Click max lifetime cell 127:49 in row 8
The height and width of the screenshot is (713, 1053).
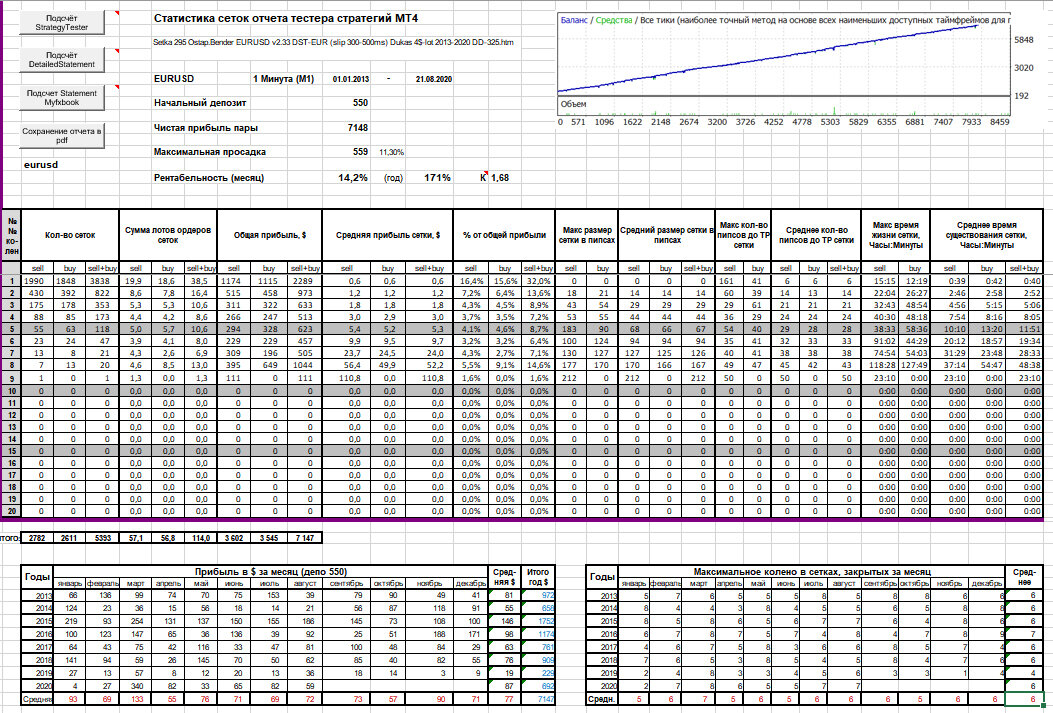pyautogui.click(x=914, y=365)
